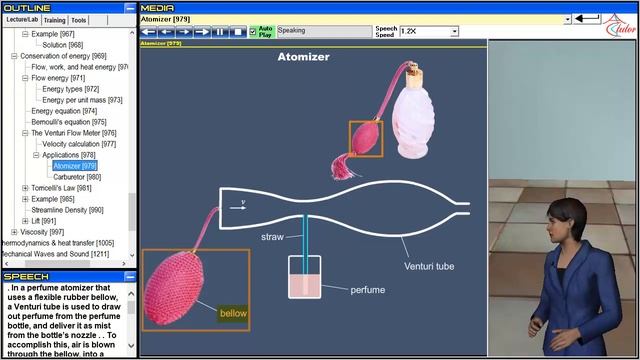The height and width of the screenshot is (360, 640).
Task: Pause the lecture playback
Action: (220, 32)
